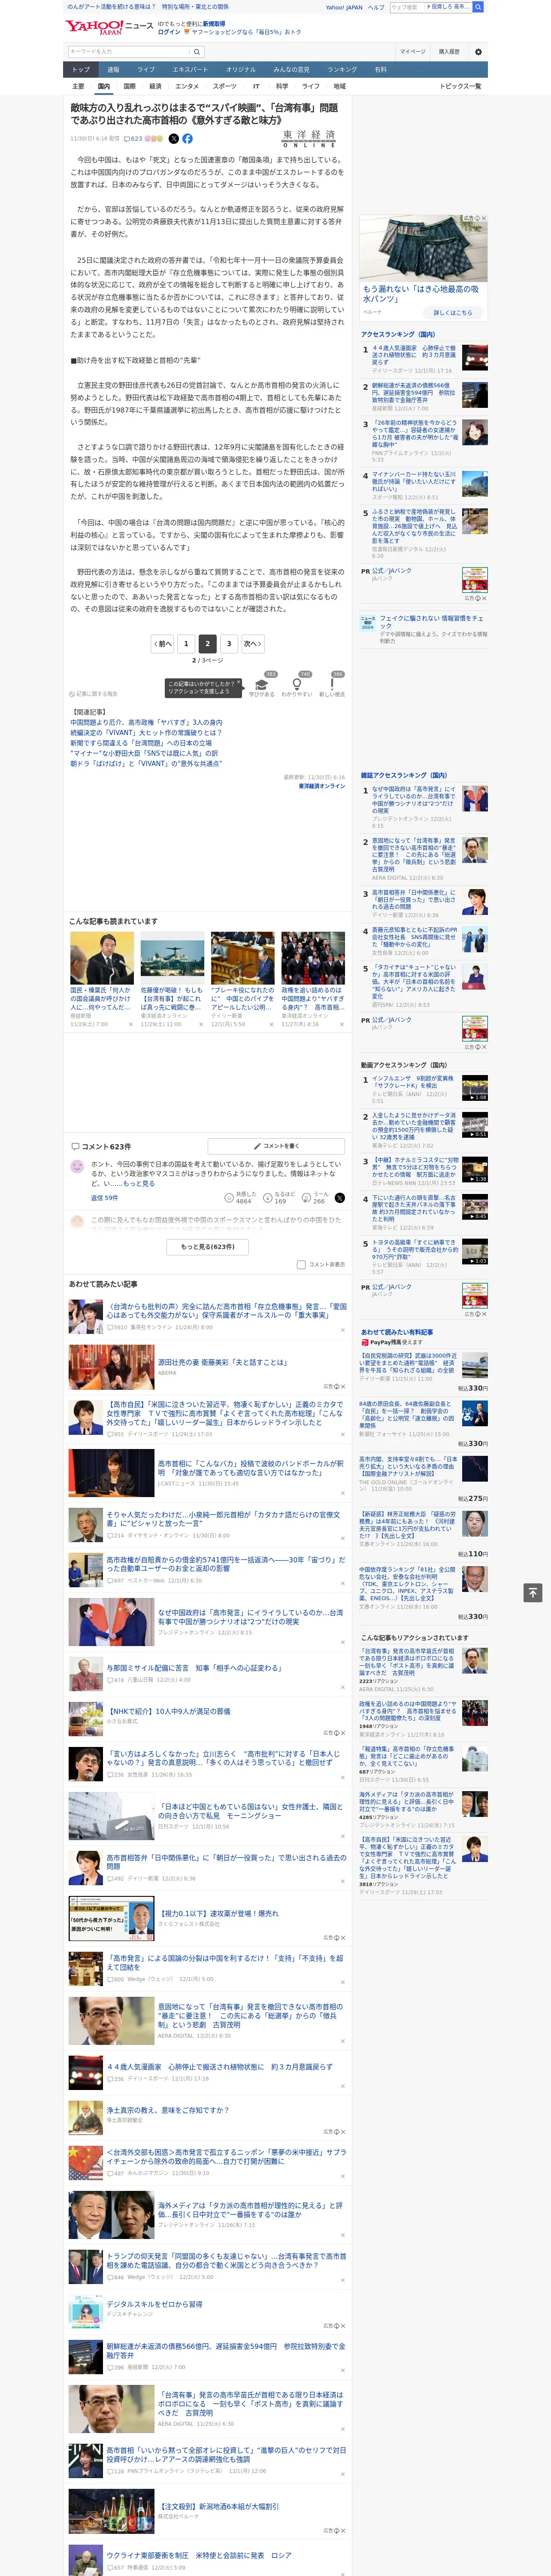The width and height of the screenshot is (551, 2576).
Task: Open エンタメ category in sub navigation
Action: [x=187, y=86]
